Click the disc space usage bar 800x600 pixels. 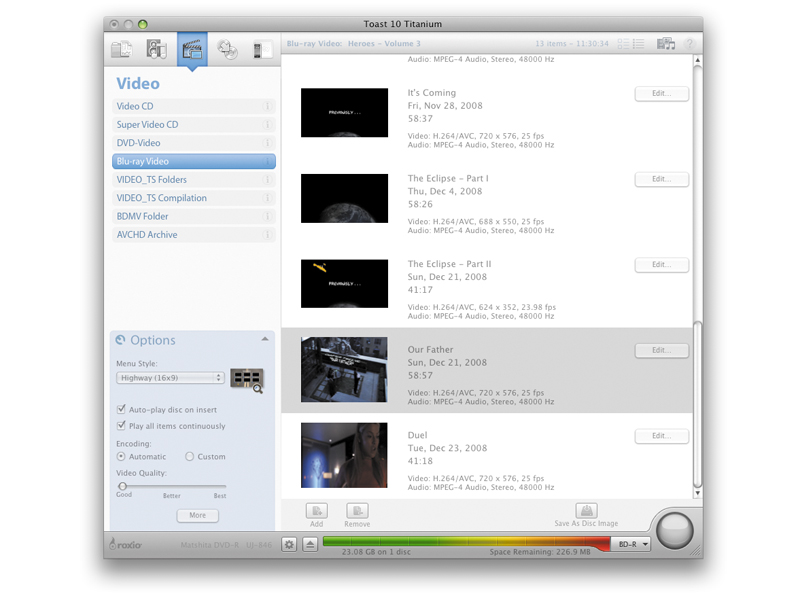click(466, 542)
